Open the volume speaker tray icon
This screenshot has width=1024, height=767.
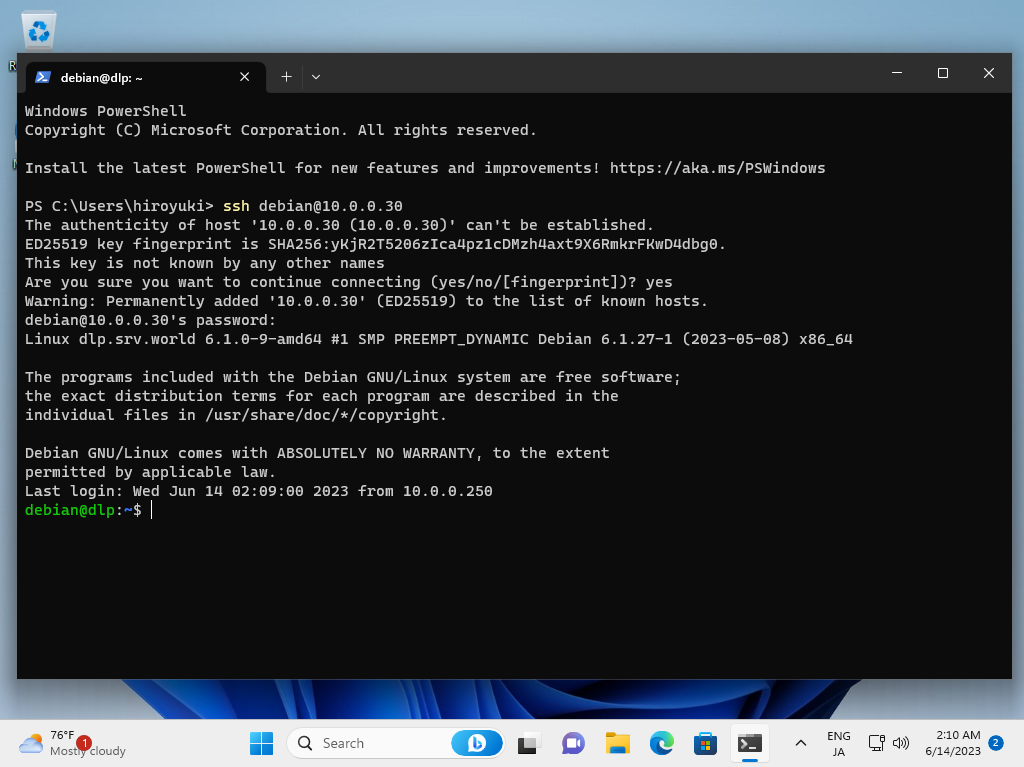(x=901, y=743)
